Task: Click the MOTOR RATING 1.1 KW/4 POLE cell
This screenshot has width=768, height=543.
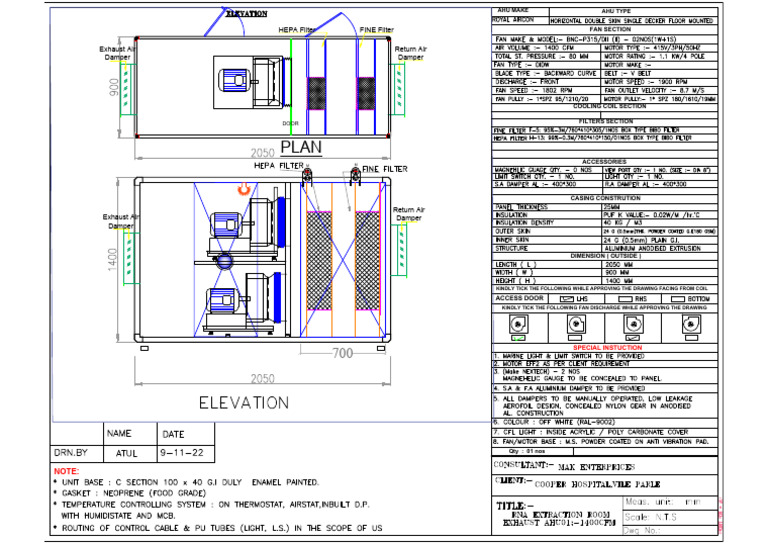Action: (x=659, y=56)
